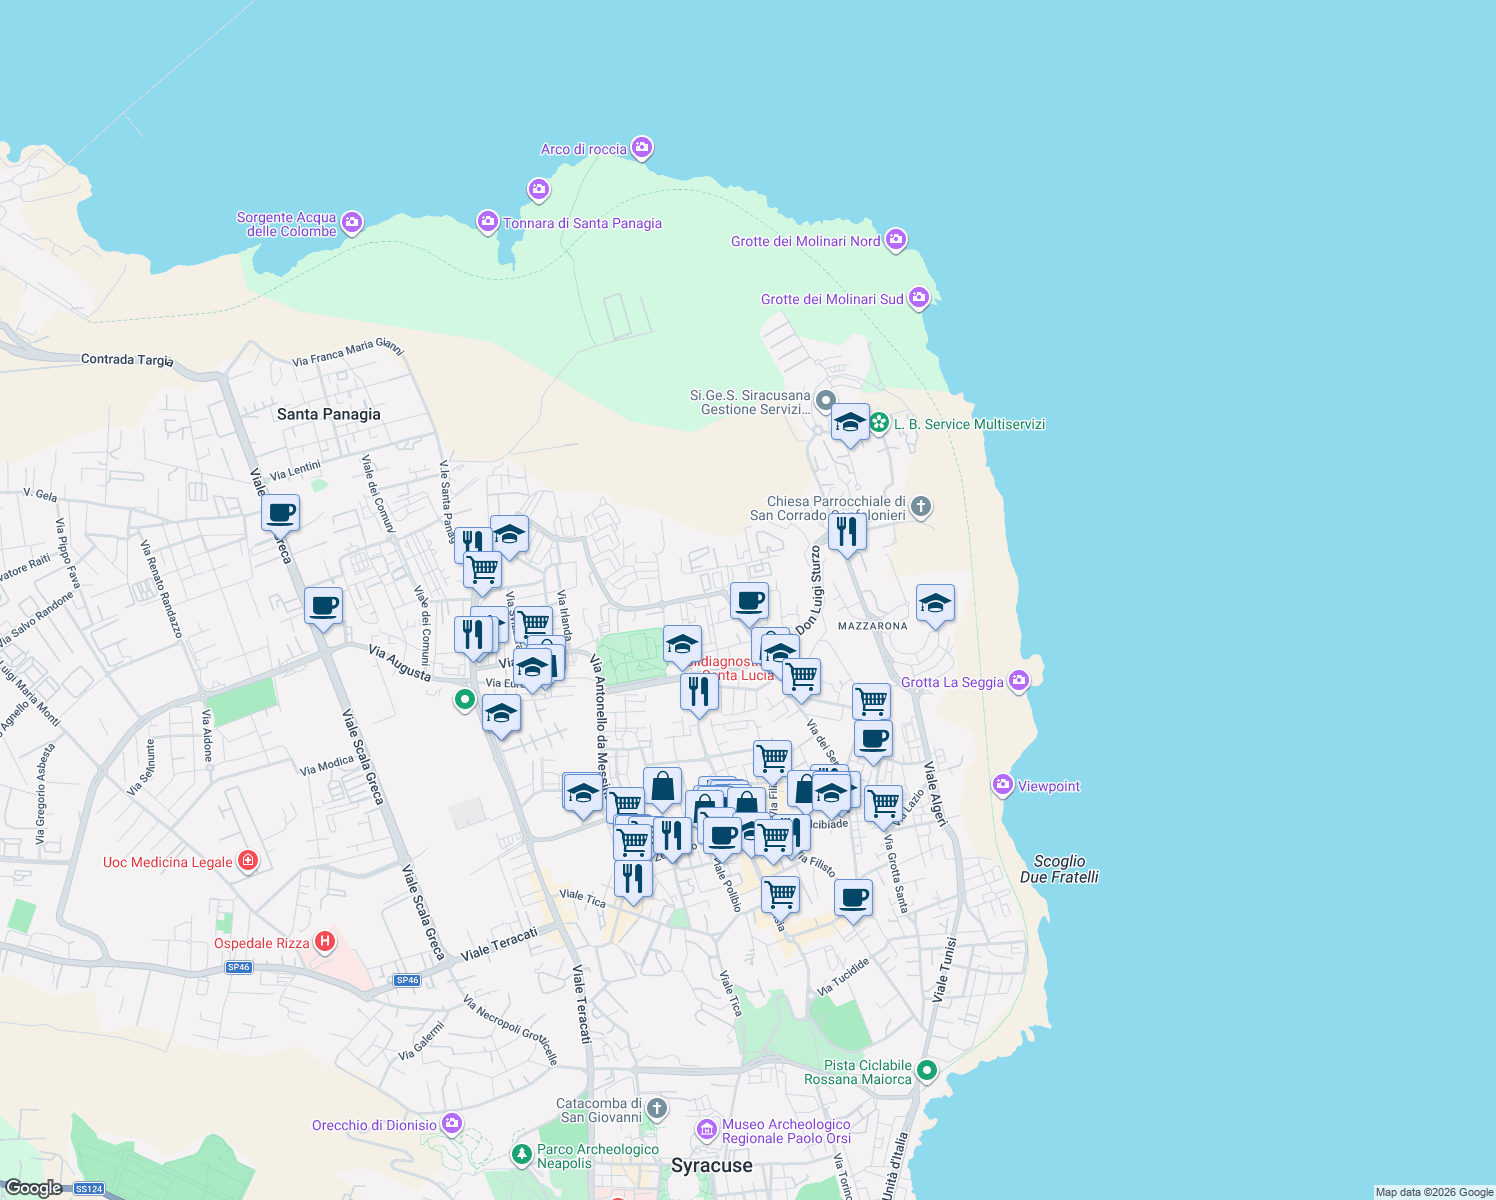This screenshot has height=1200, width=1496.
Task: Select Sorgente Acqua delle Colombe camera icon
Action: tap(351, 223)
